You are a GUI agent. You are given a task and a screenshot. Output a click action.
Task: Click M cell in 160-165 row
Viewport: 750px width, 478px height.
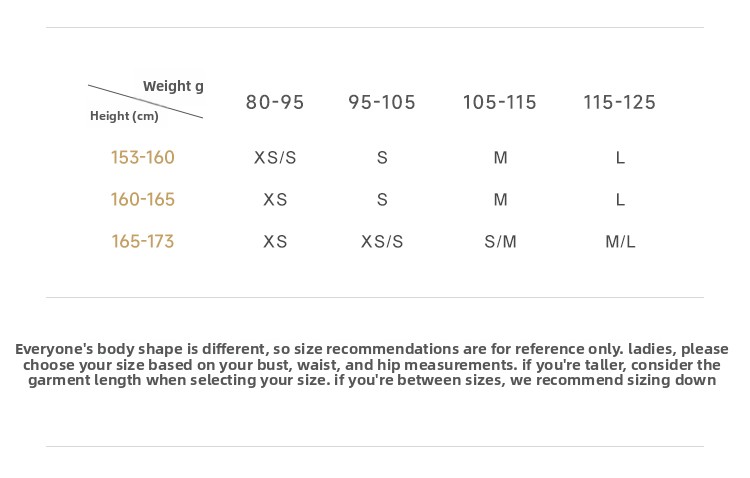coord(500,200)
